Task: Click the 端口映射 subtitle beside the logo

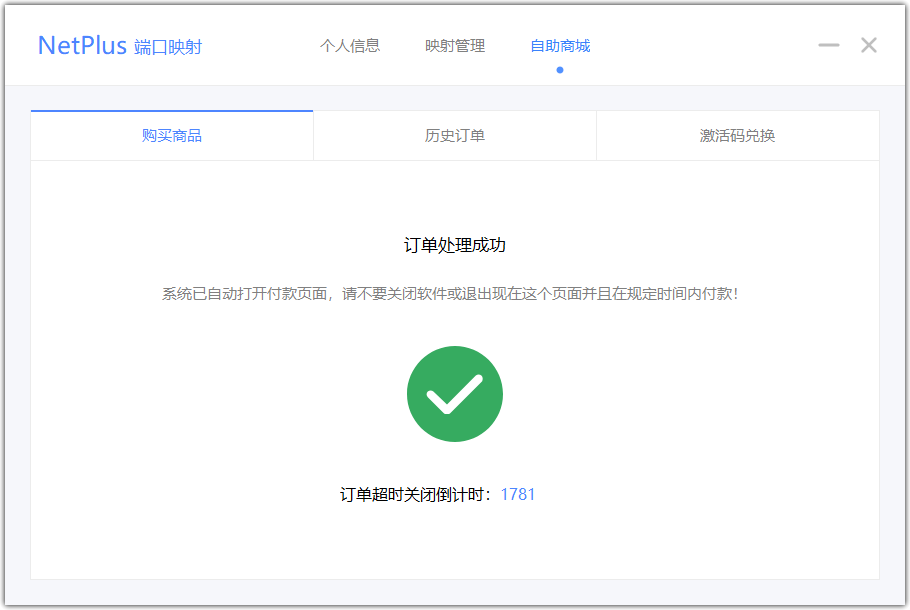Action: [x=168, y=47]
